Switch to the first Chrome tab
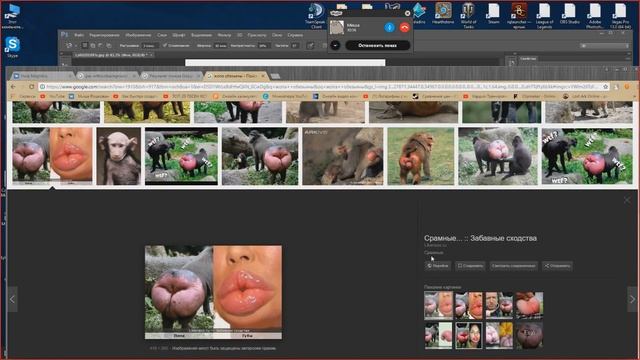 click(42, 76)
